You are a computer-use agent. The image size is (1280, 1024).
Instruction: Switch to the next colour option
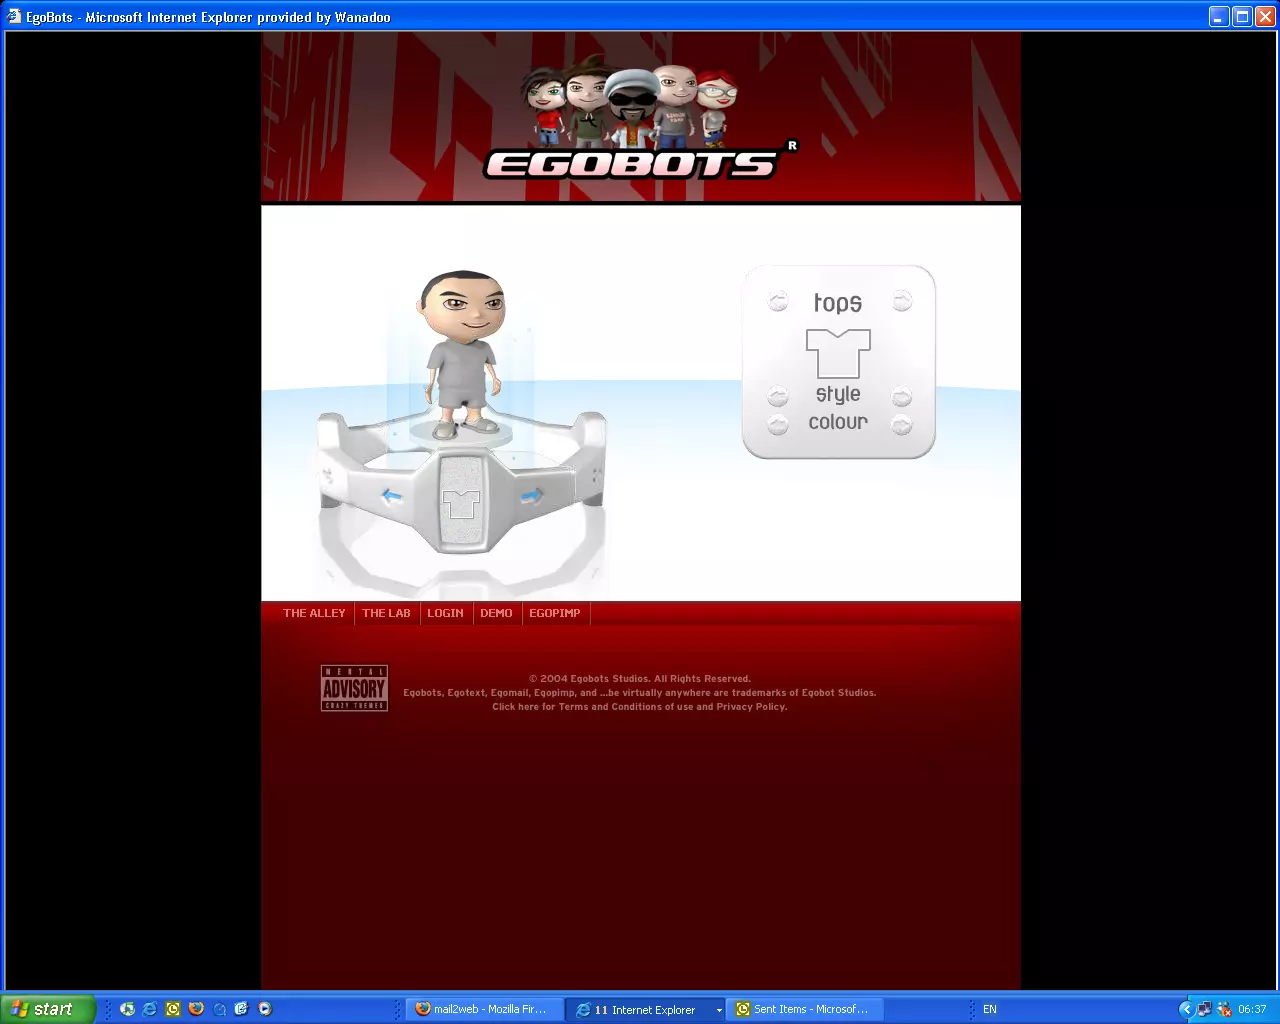(902, 425)
